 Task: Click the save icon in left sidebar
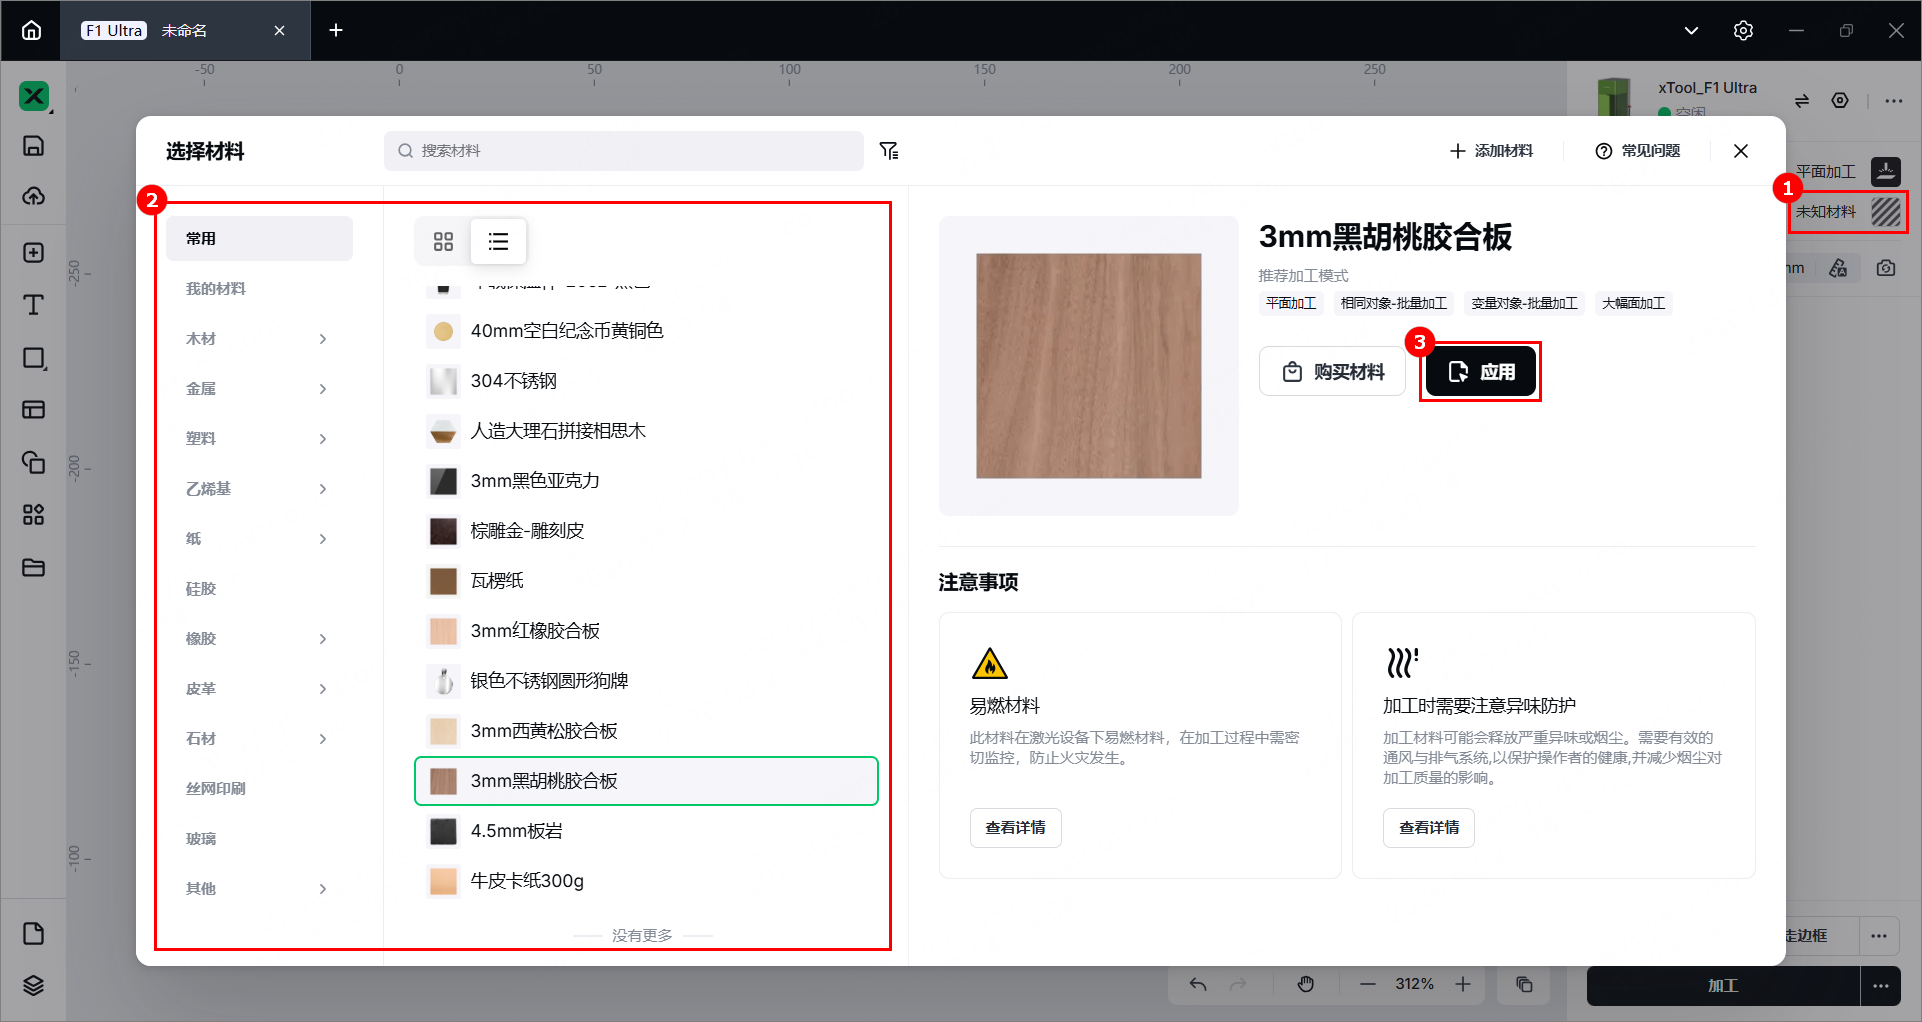(x=34, y=146)
